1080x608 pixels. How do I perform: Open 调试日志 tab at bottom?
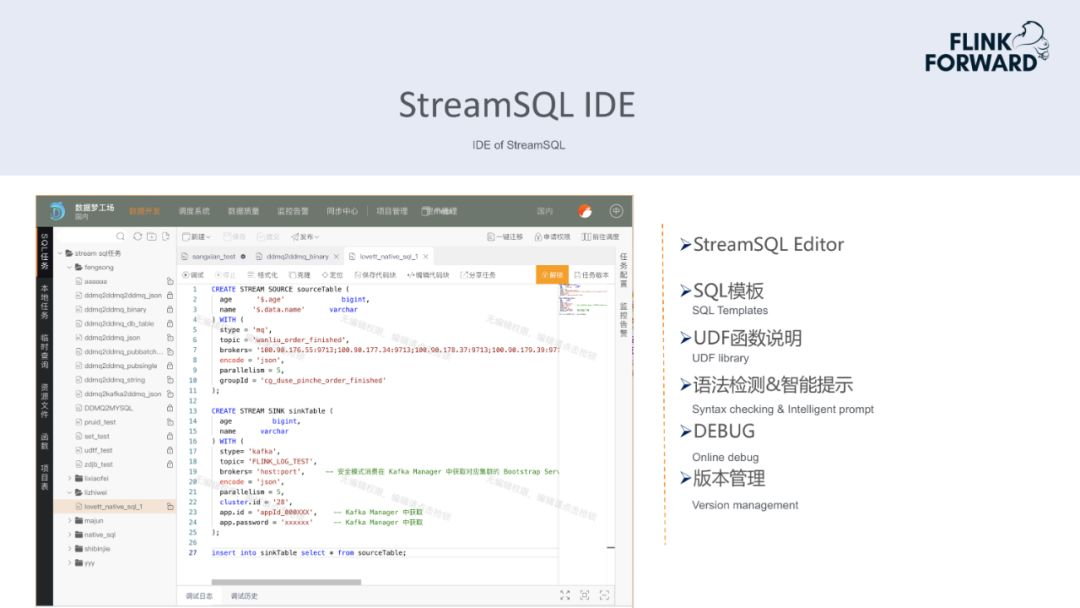[199, 596]
